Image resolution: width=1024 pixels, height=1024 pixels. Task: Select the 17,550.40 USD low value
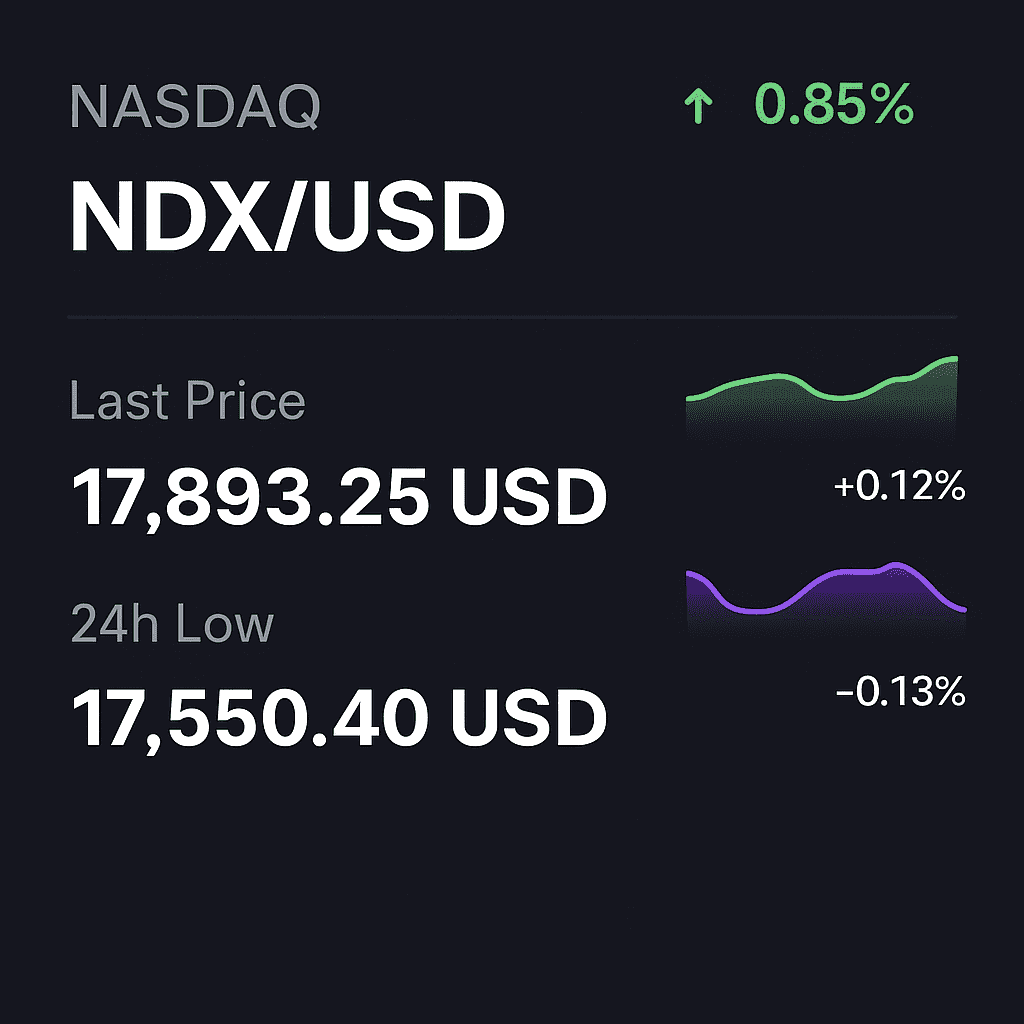pyautogui.click(x=339, y=718)
